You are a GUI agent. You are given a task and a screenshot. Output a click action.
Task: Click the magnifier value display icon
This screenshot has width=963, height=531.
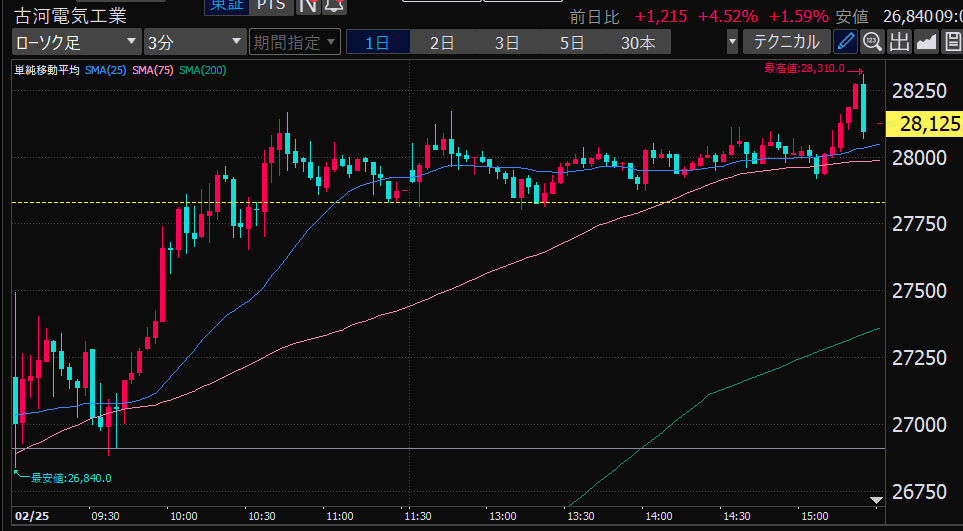coord(872,42)
